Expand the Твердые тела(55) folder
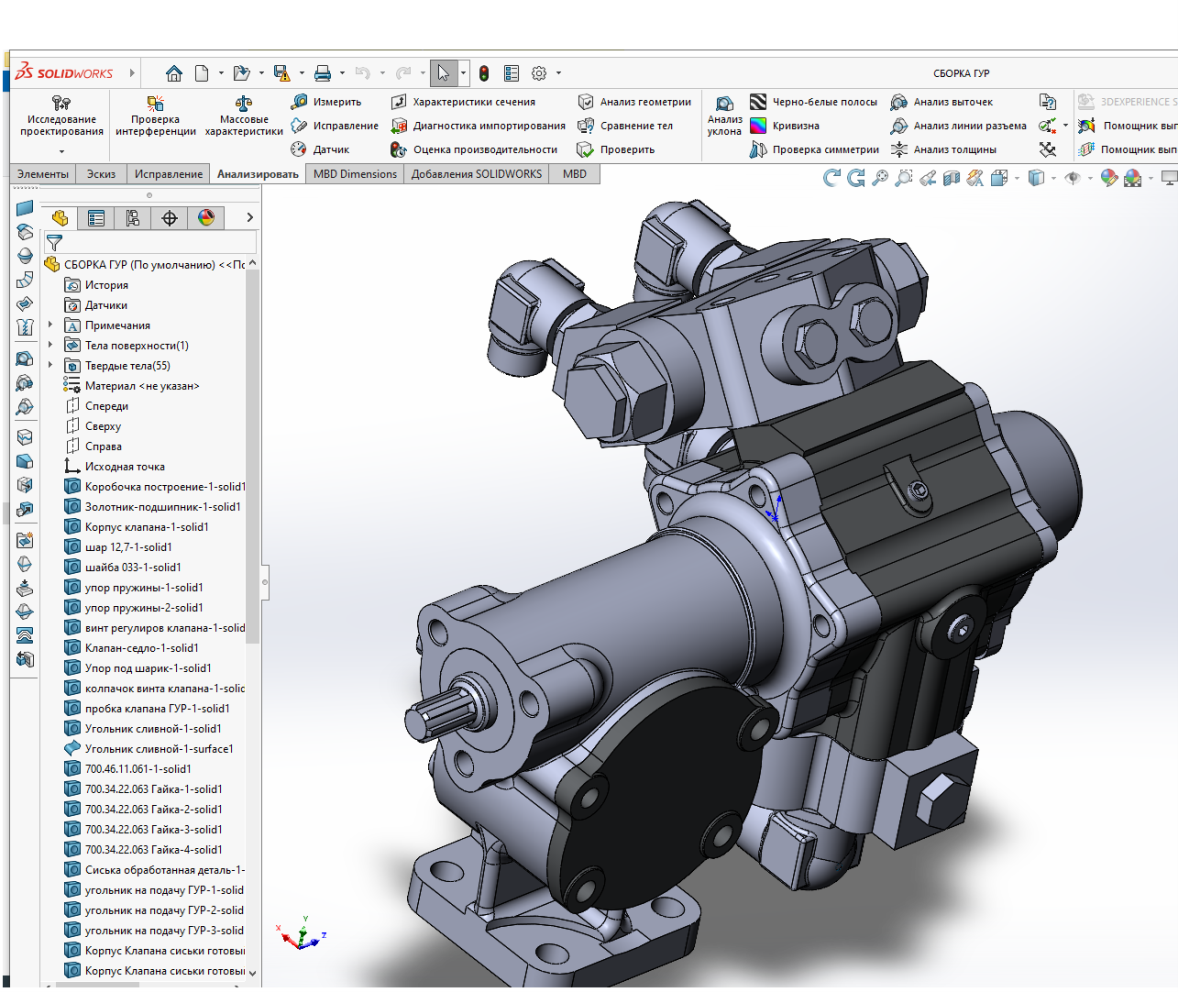 (51, 365)
